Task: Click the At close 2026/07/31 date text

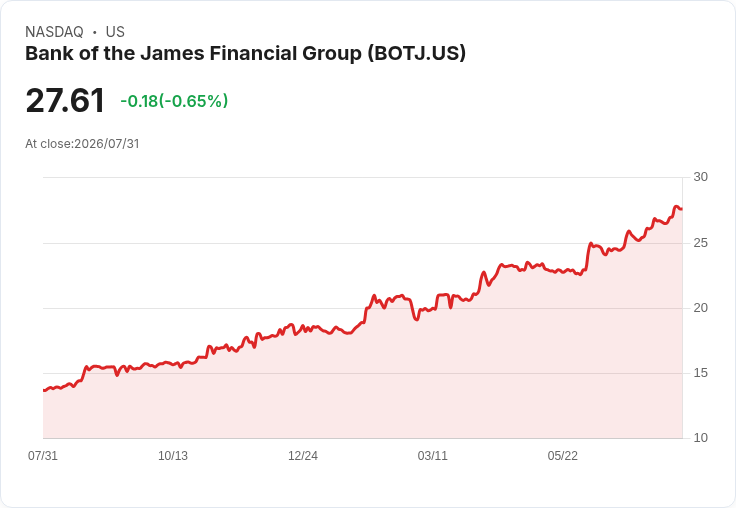Action: (x=82, y=144)
